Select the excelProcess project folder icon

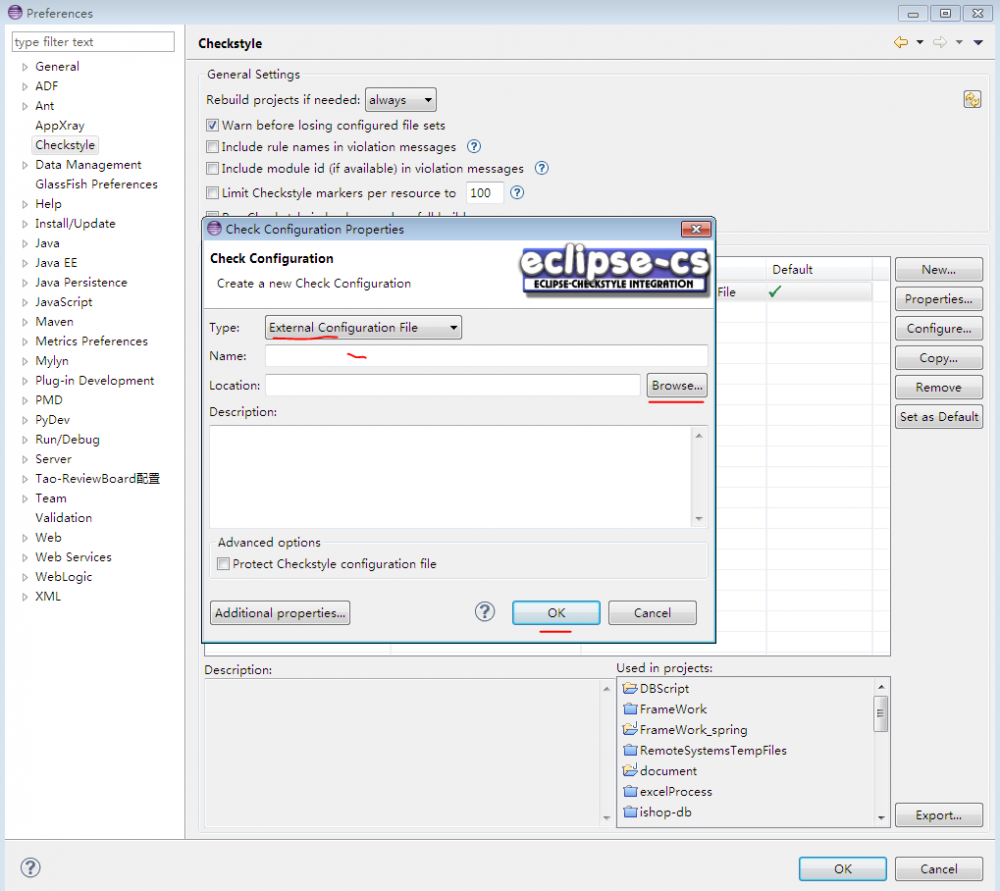pyautogui.click(x=630, y=792)
